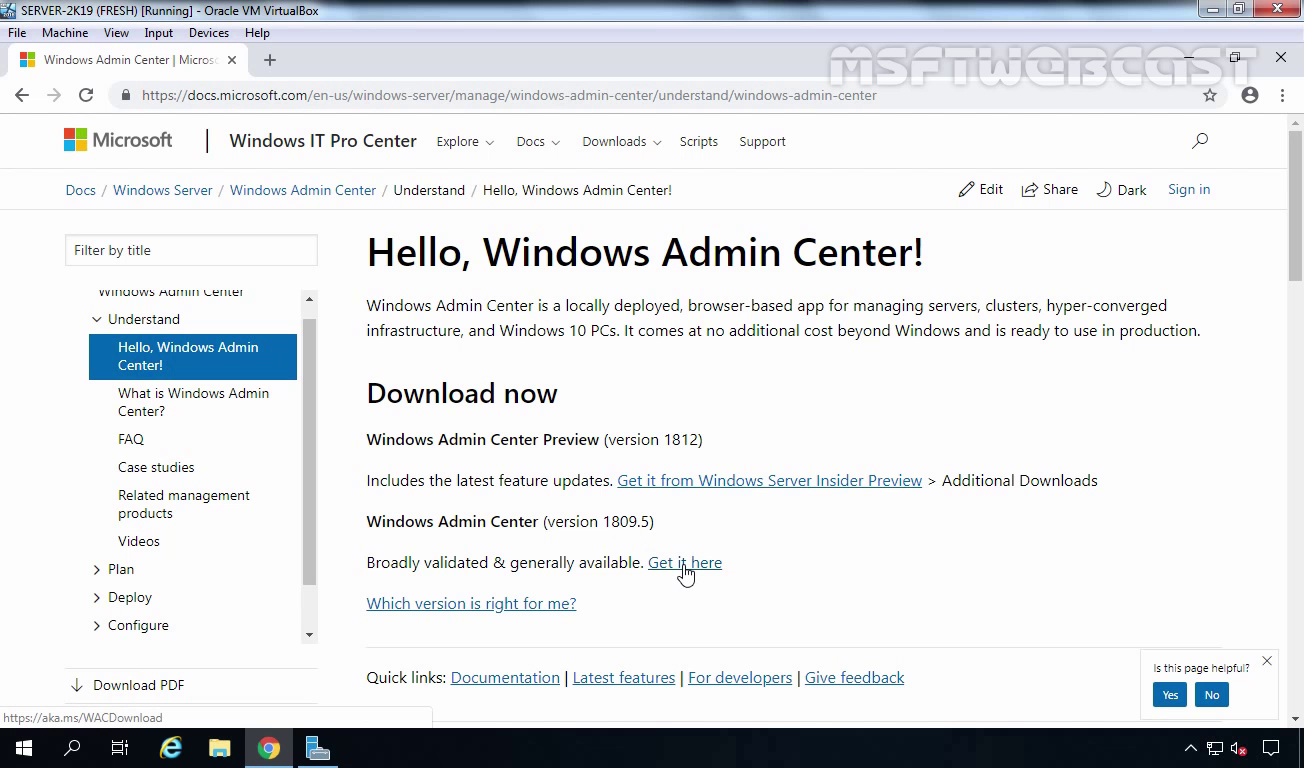Select the Windows Admin Center browser tab
The image size is (1304, 768).
point(130,60)
